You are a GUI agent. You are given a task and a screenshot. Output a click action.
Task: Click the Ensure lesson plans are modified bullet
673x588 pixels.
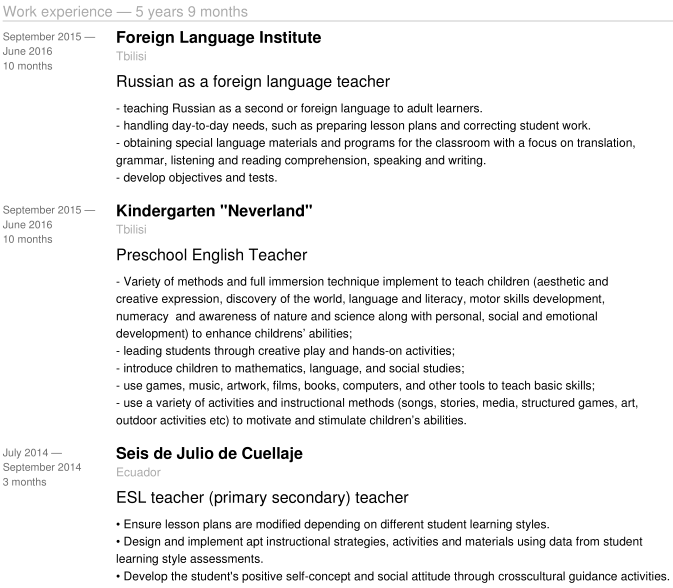[x=333, y=524]
